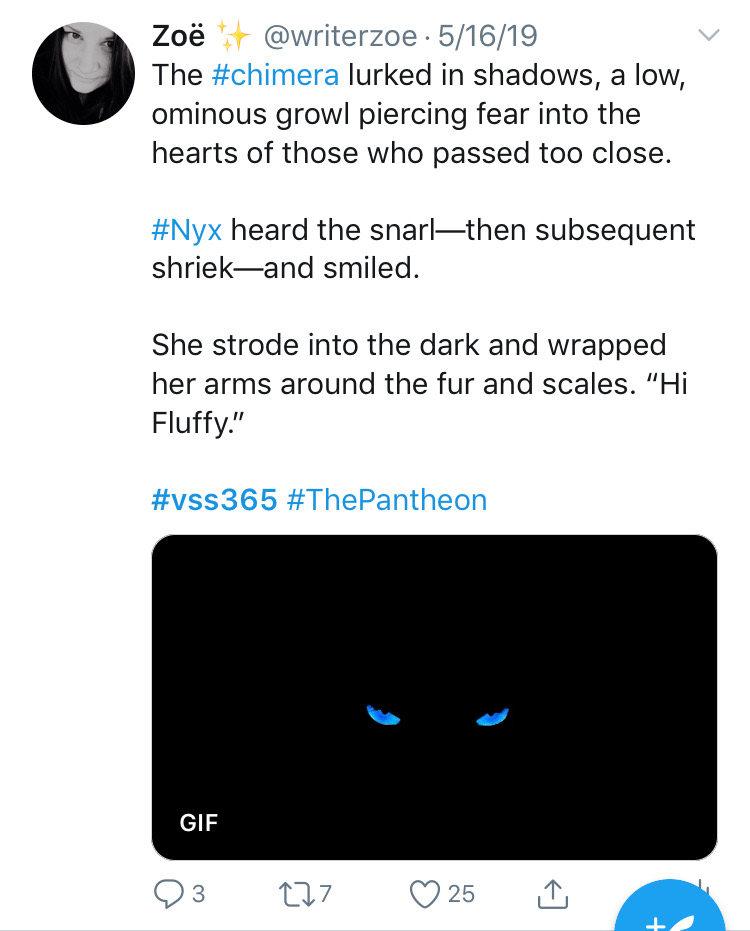Retweet this post using the retweet icon
Image resolution: width=750 pixels, height=931 pixels.
(x=298, y=894)
